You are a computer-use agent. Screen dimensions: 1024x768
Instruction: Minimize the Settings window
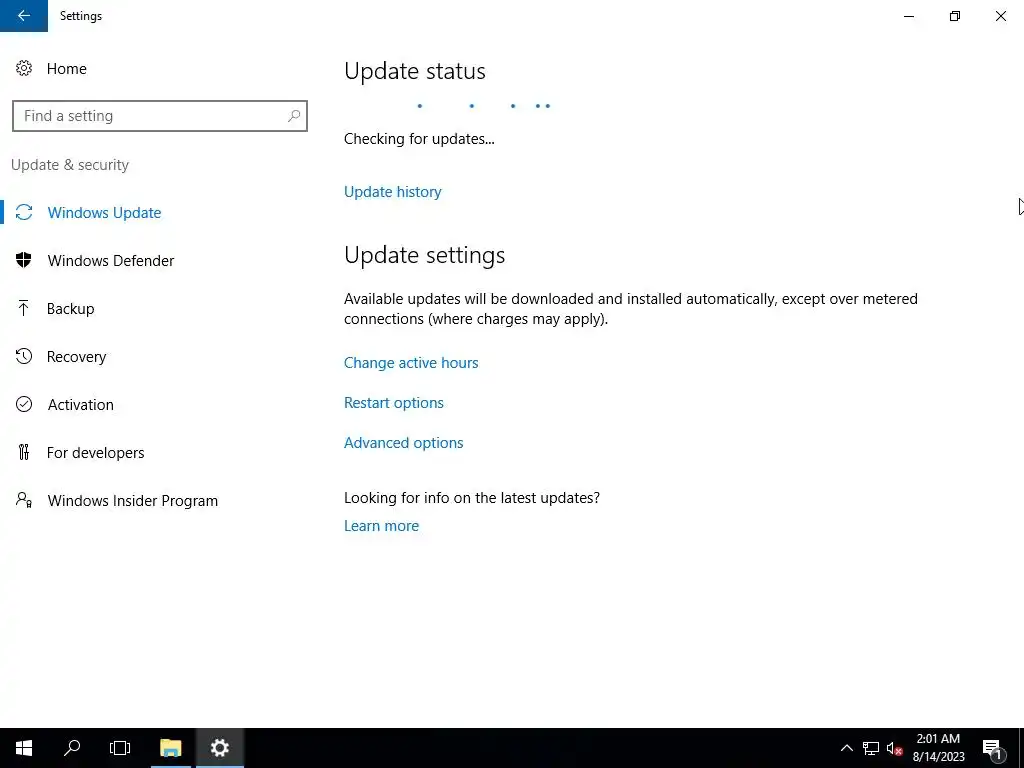pos(909,16)
